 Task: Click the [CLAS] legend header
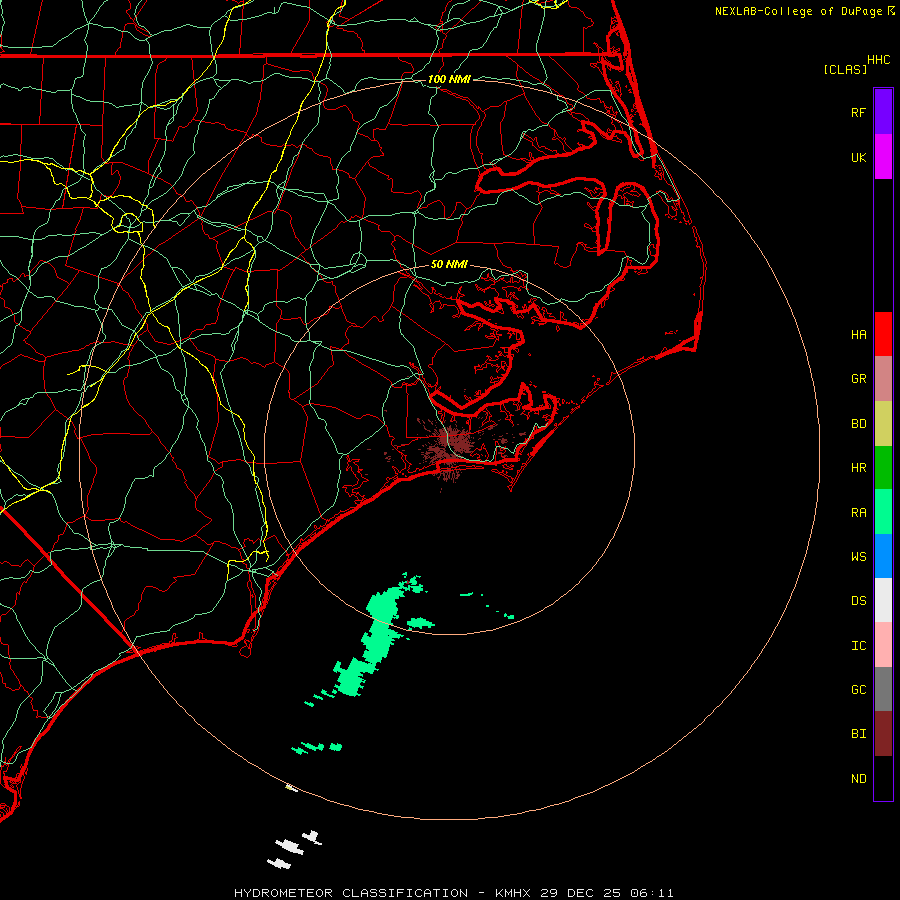point(845,69)
